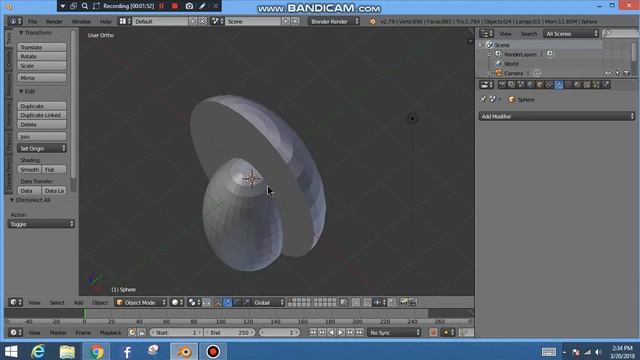Toggle Camera selectability cursor in outliner
The height and width of the screenshot is (360, 640).
[617, 73]
